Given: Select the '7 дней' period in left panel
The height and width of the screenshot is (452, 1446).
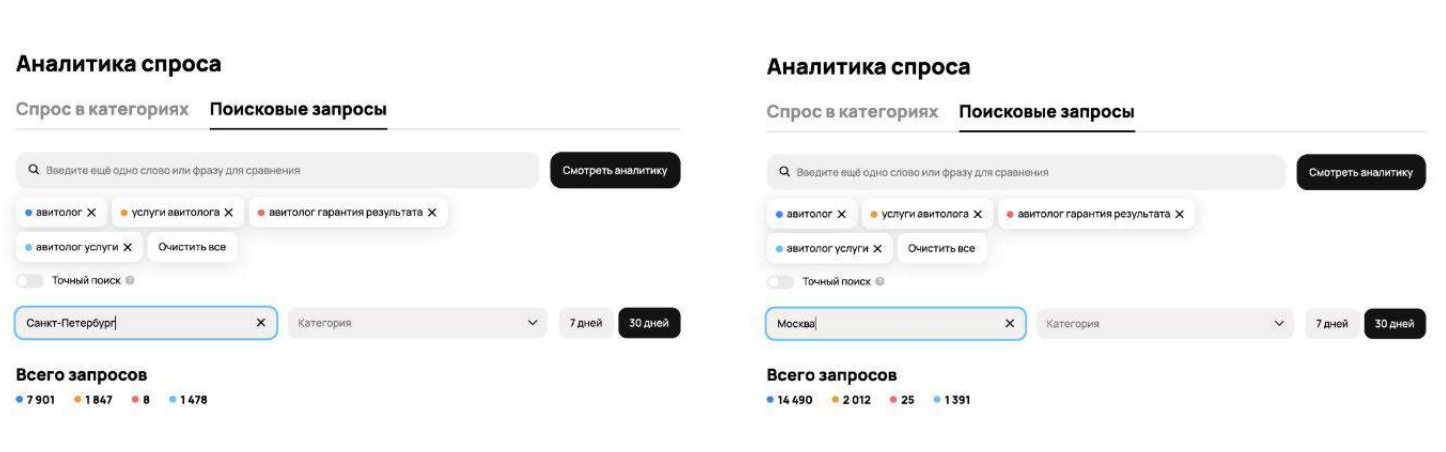Looking at the screenshot, I should 586,323.
